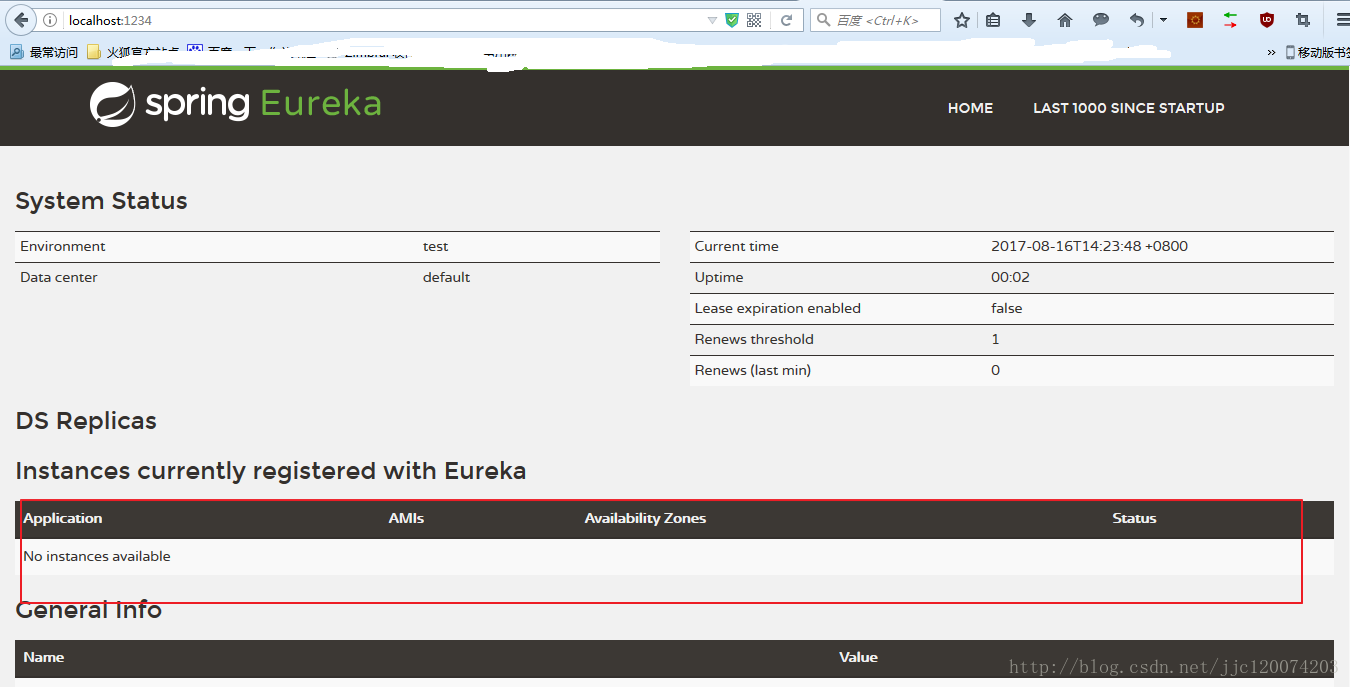This screenshot has width=1350, height=687.
Task: Click the green shield security icon
Action: click(x=732, y=20)
